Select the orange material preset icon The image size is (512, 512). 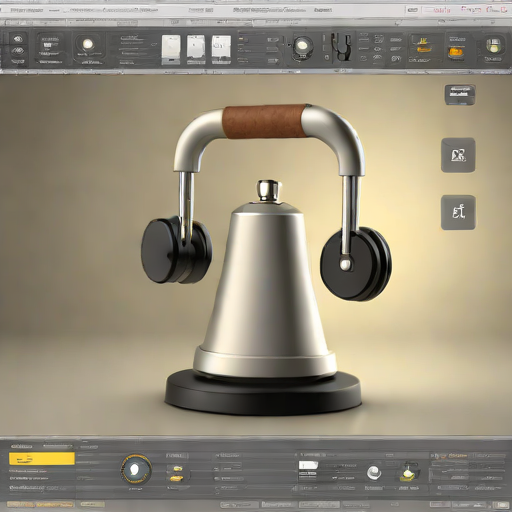pyautogui.click(x=455, y=52)
